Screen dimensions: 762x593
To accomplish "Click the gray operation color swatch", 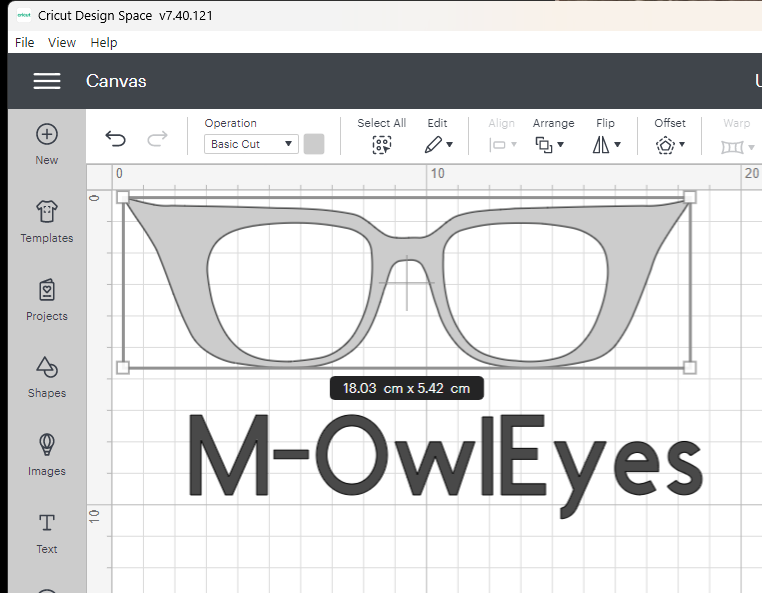I will click(x=314, y=144).
